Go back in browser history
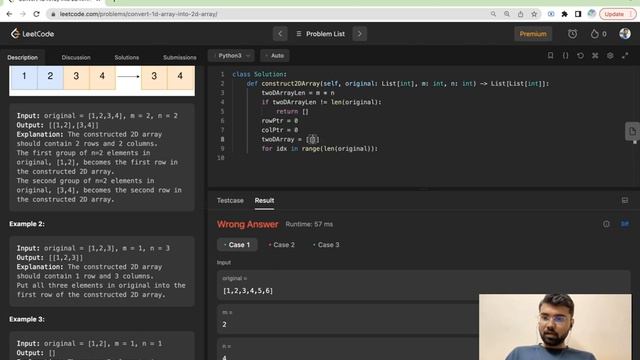640x360 pixels. (x=9, y=14)
